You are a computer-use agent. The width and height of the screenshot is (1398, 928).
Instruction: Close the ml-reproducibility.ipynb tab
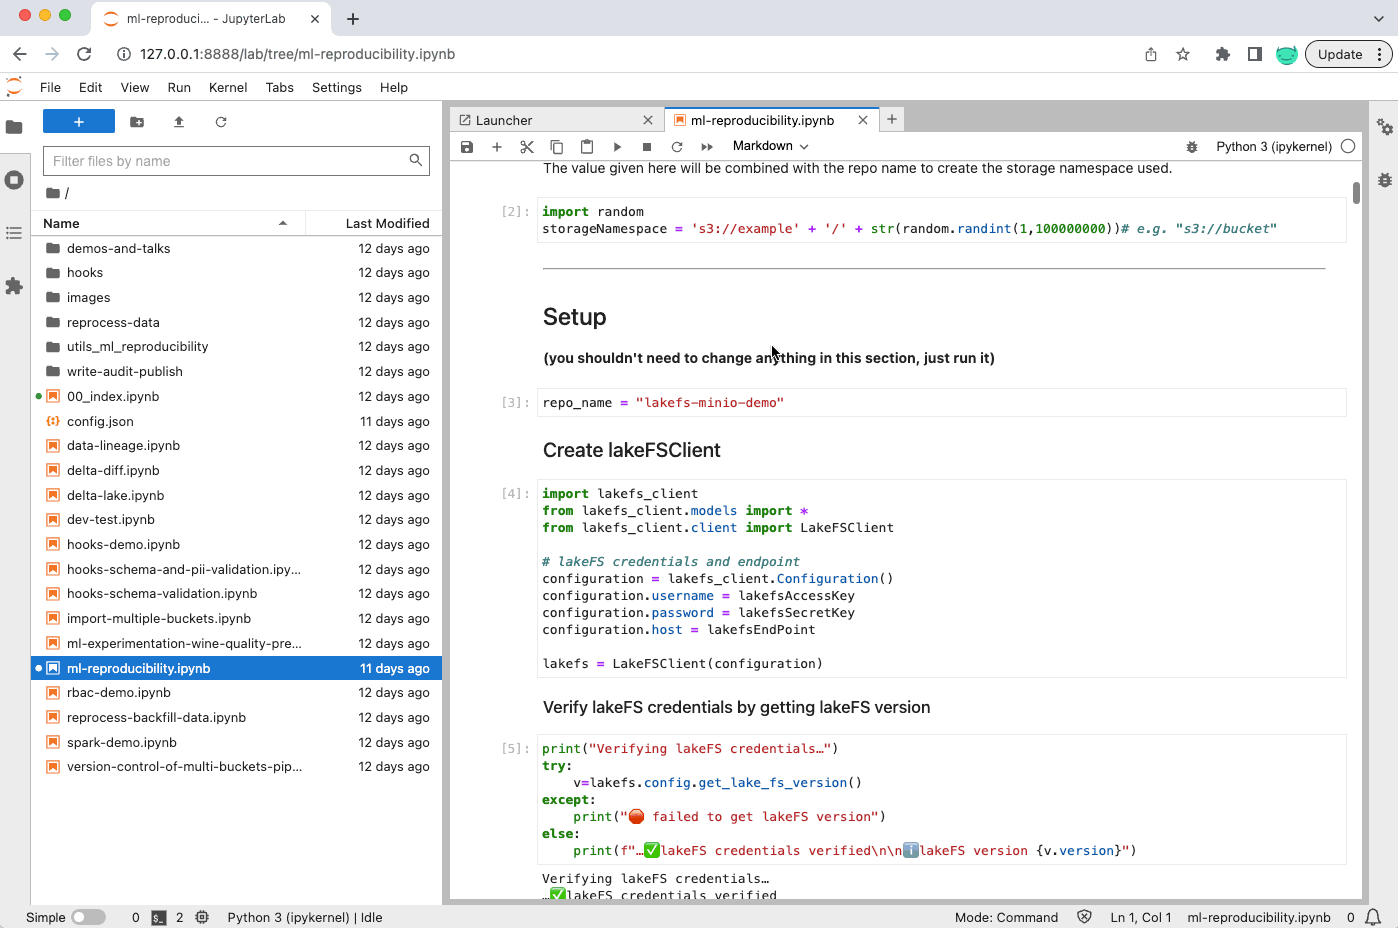[x=863, y=120]
